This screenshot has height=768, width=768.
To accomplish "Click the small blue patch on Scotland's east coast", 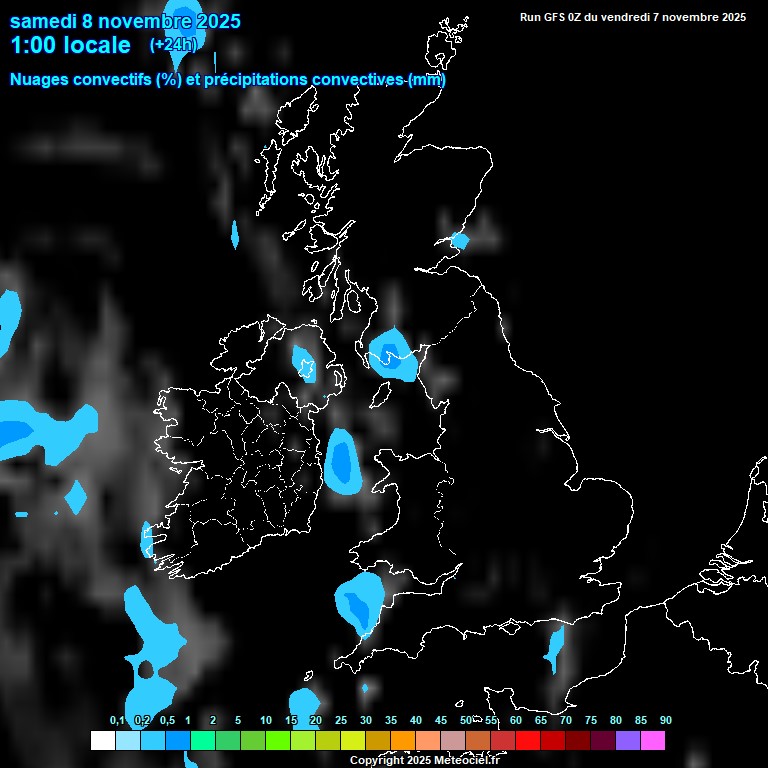I will 459,240.
